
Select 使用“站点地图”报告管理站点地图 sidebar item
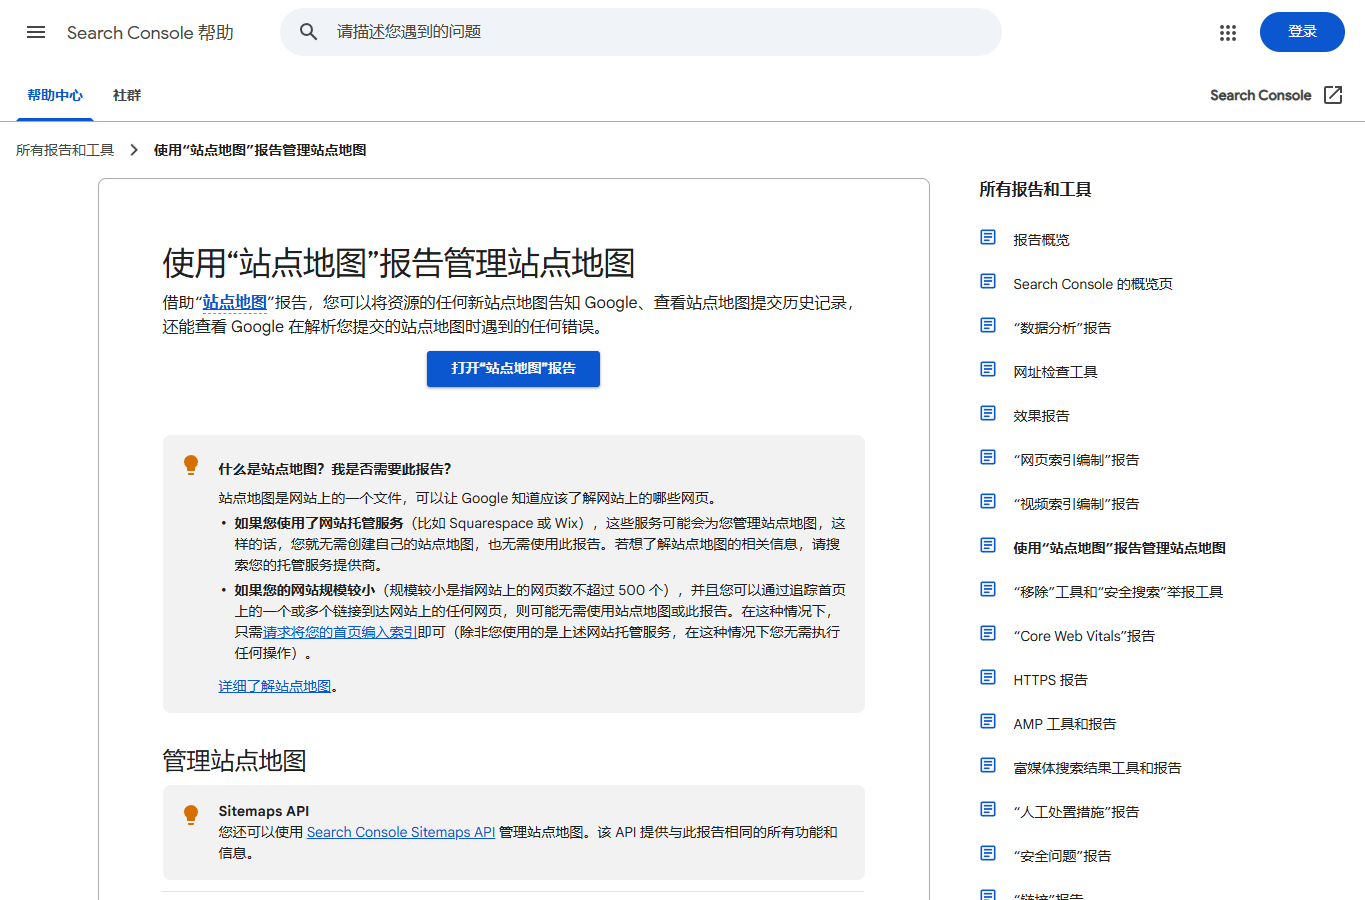(1119, 548)
